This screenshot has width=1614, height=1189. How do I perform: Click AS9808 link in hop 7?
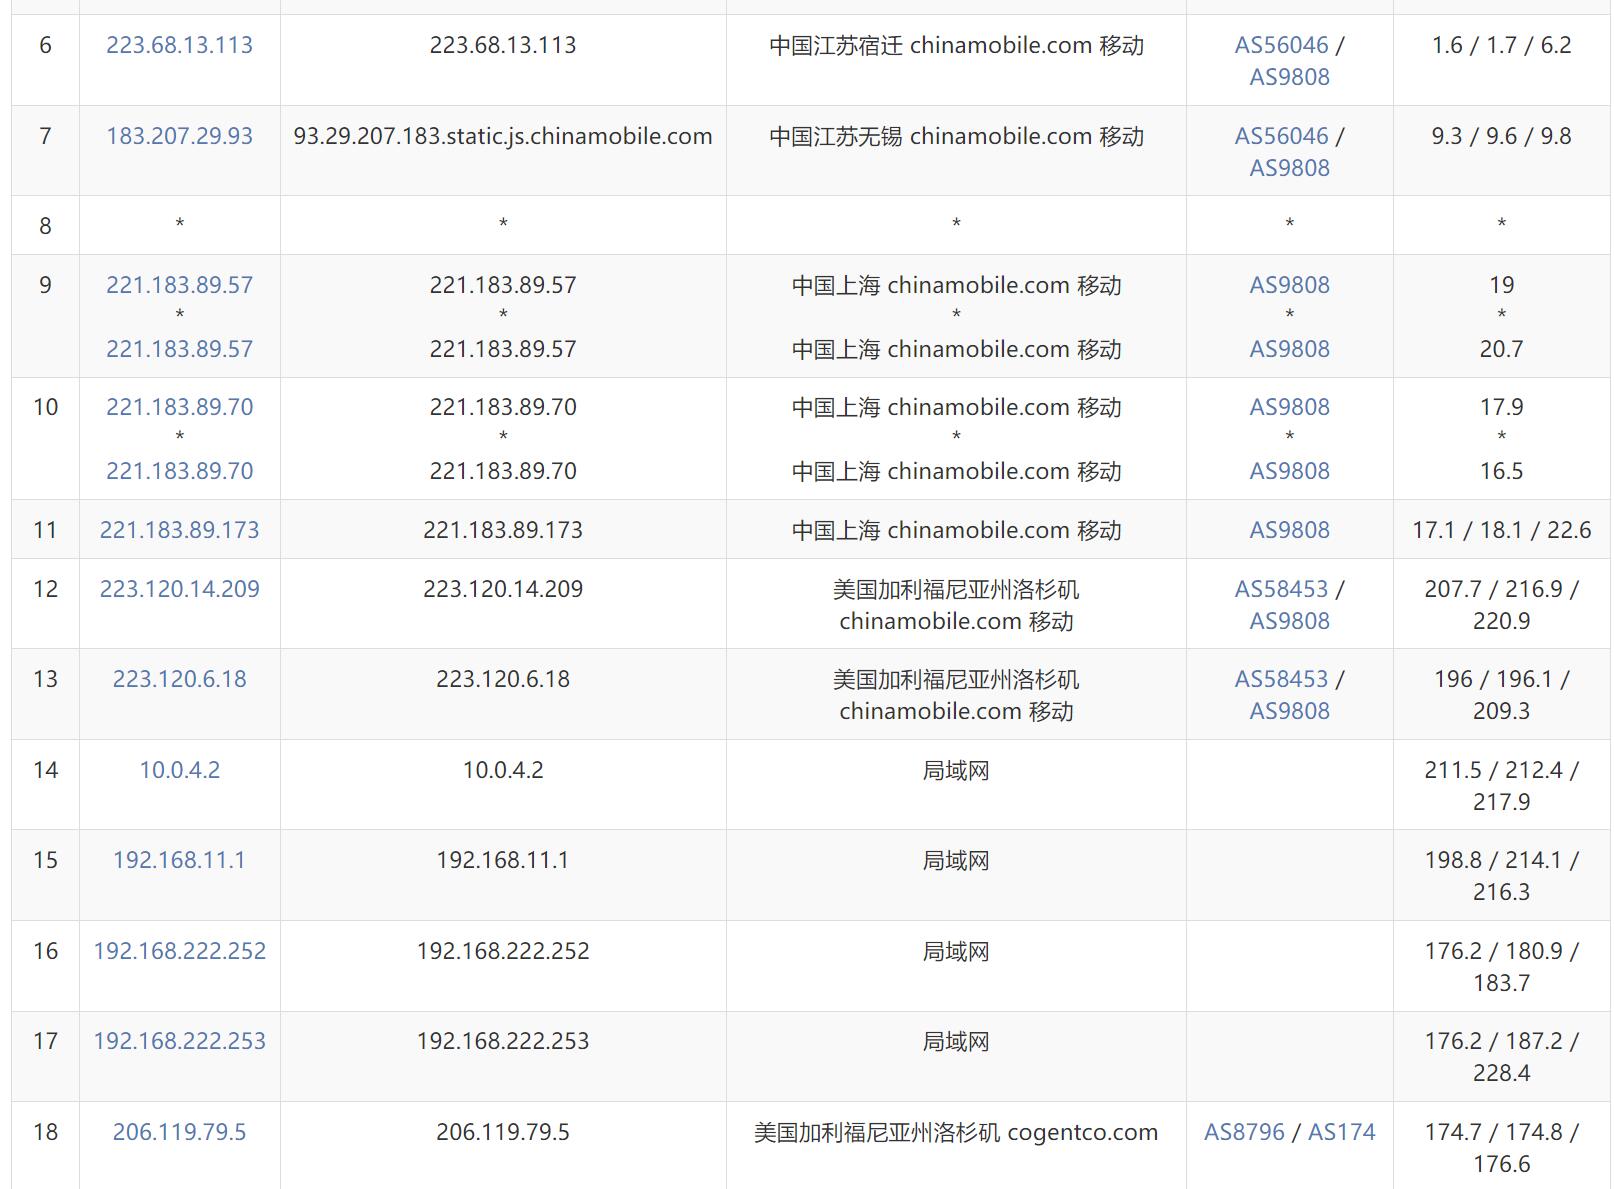(x=1289, y=168)
